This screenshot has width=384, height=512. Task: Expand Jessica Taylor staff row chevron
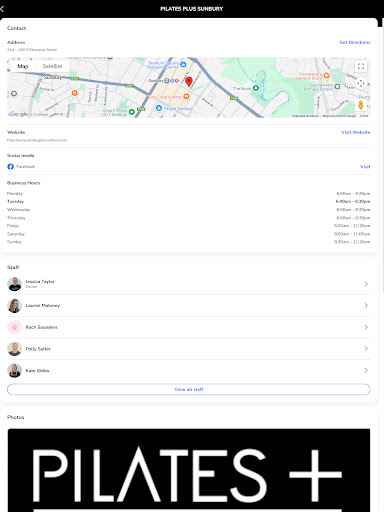click(x=366, y=284)
